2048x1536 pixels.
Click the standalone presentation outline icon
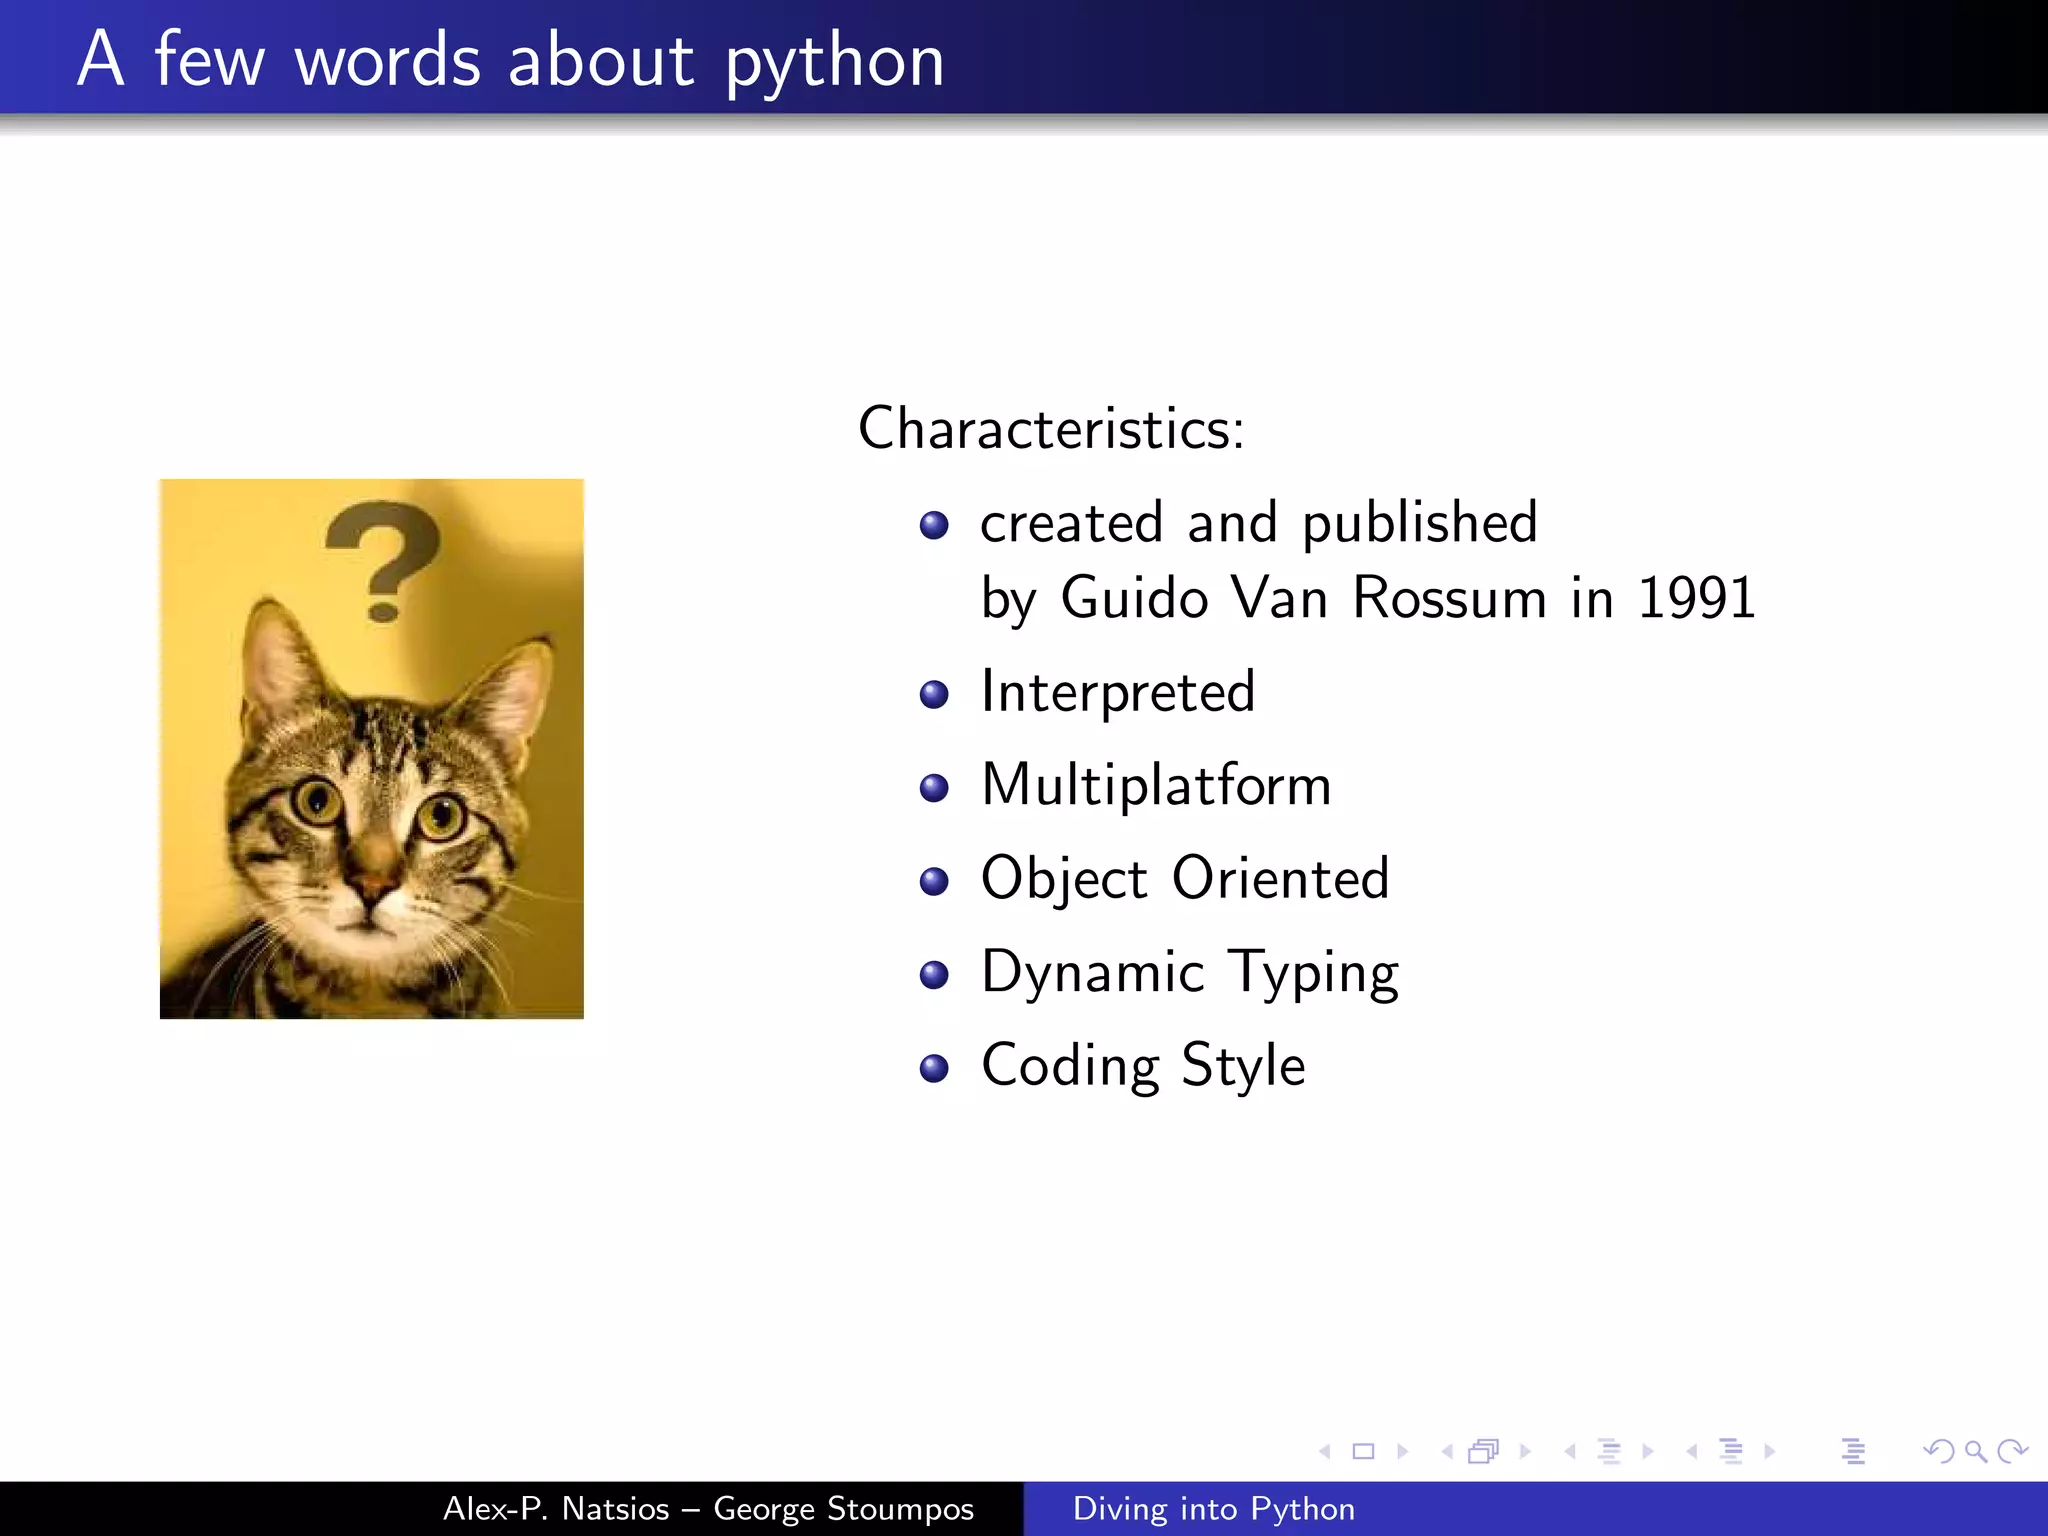(x=1853, y=1451)
